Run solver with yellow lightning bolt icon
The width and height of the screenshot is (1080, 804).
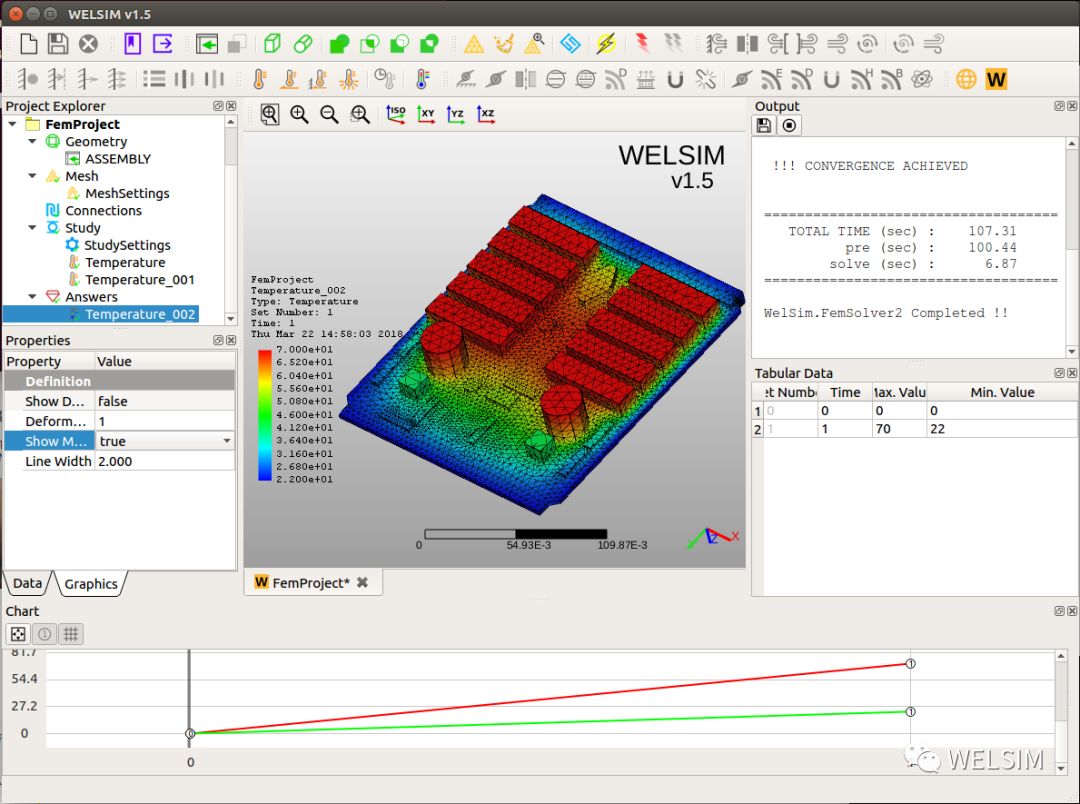tap(606, 44)
